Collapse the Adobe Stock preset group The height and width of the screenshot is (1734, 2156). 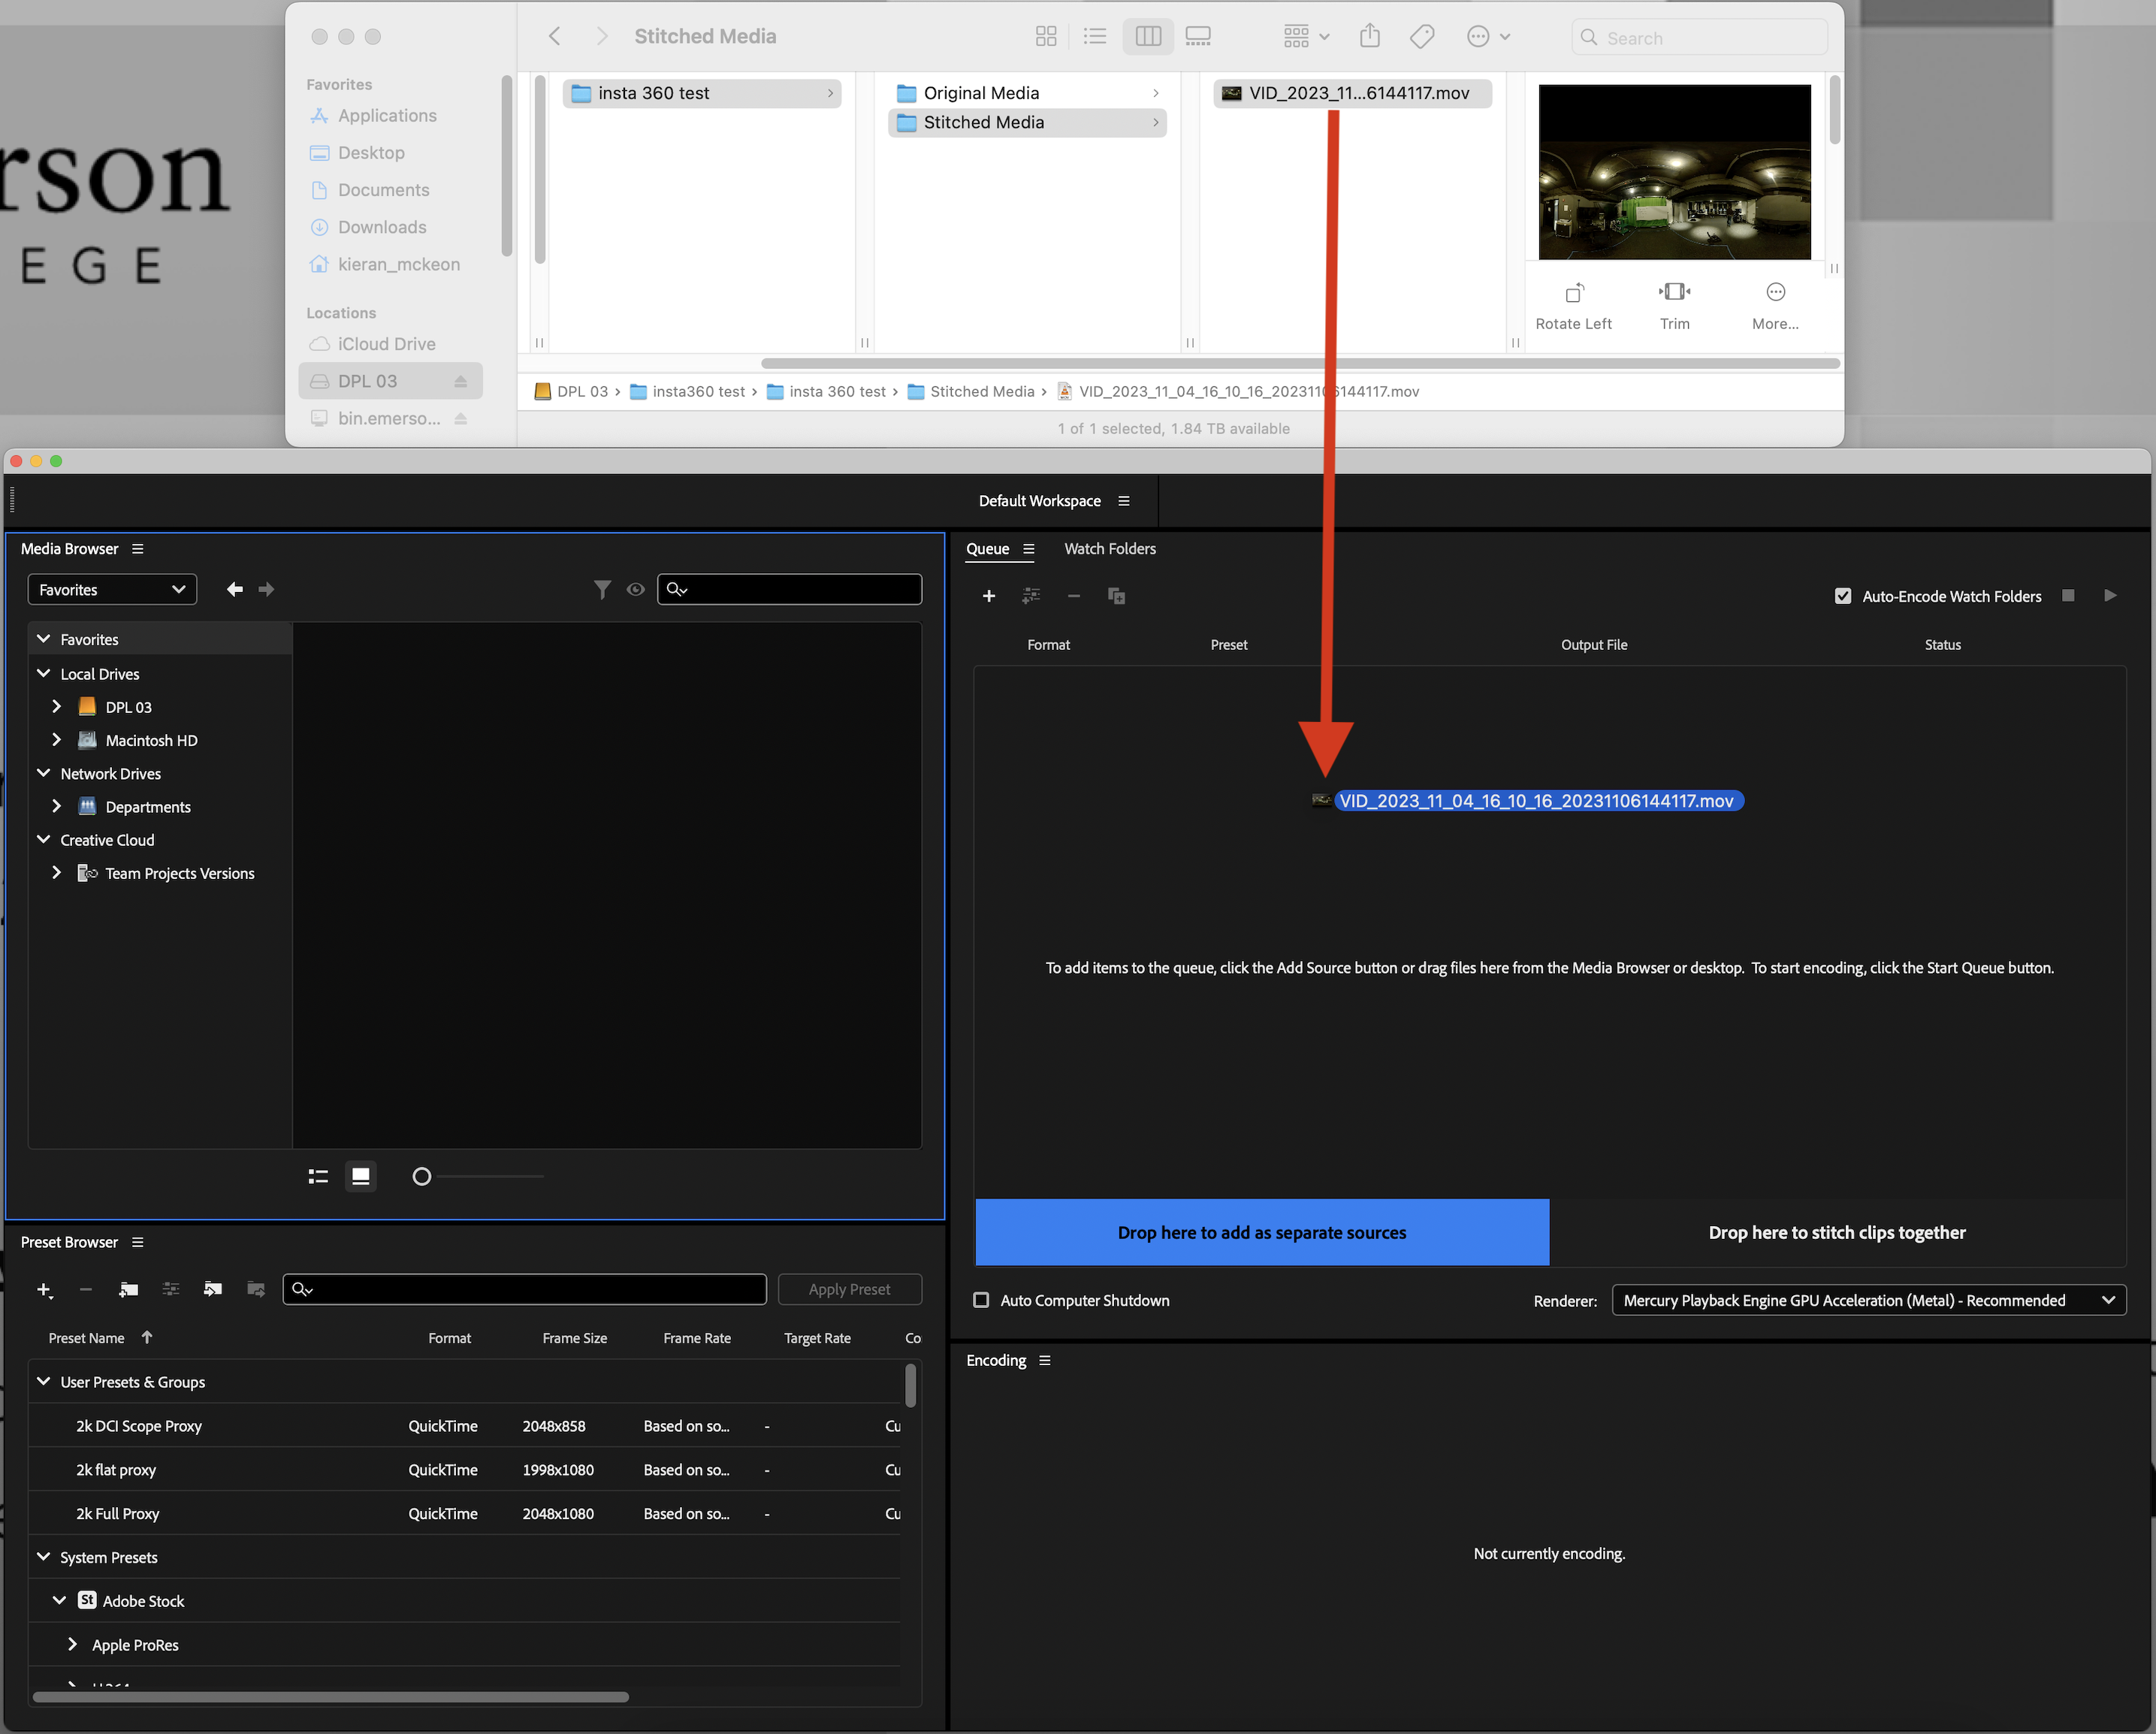click(60, 1601)
